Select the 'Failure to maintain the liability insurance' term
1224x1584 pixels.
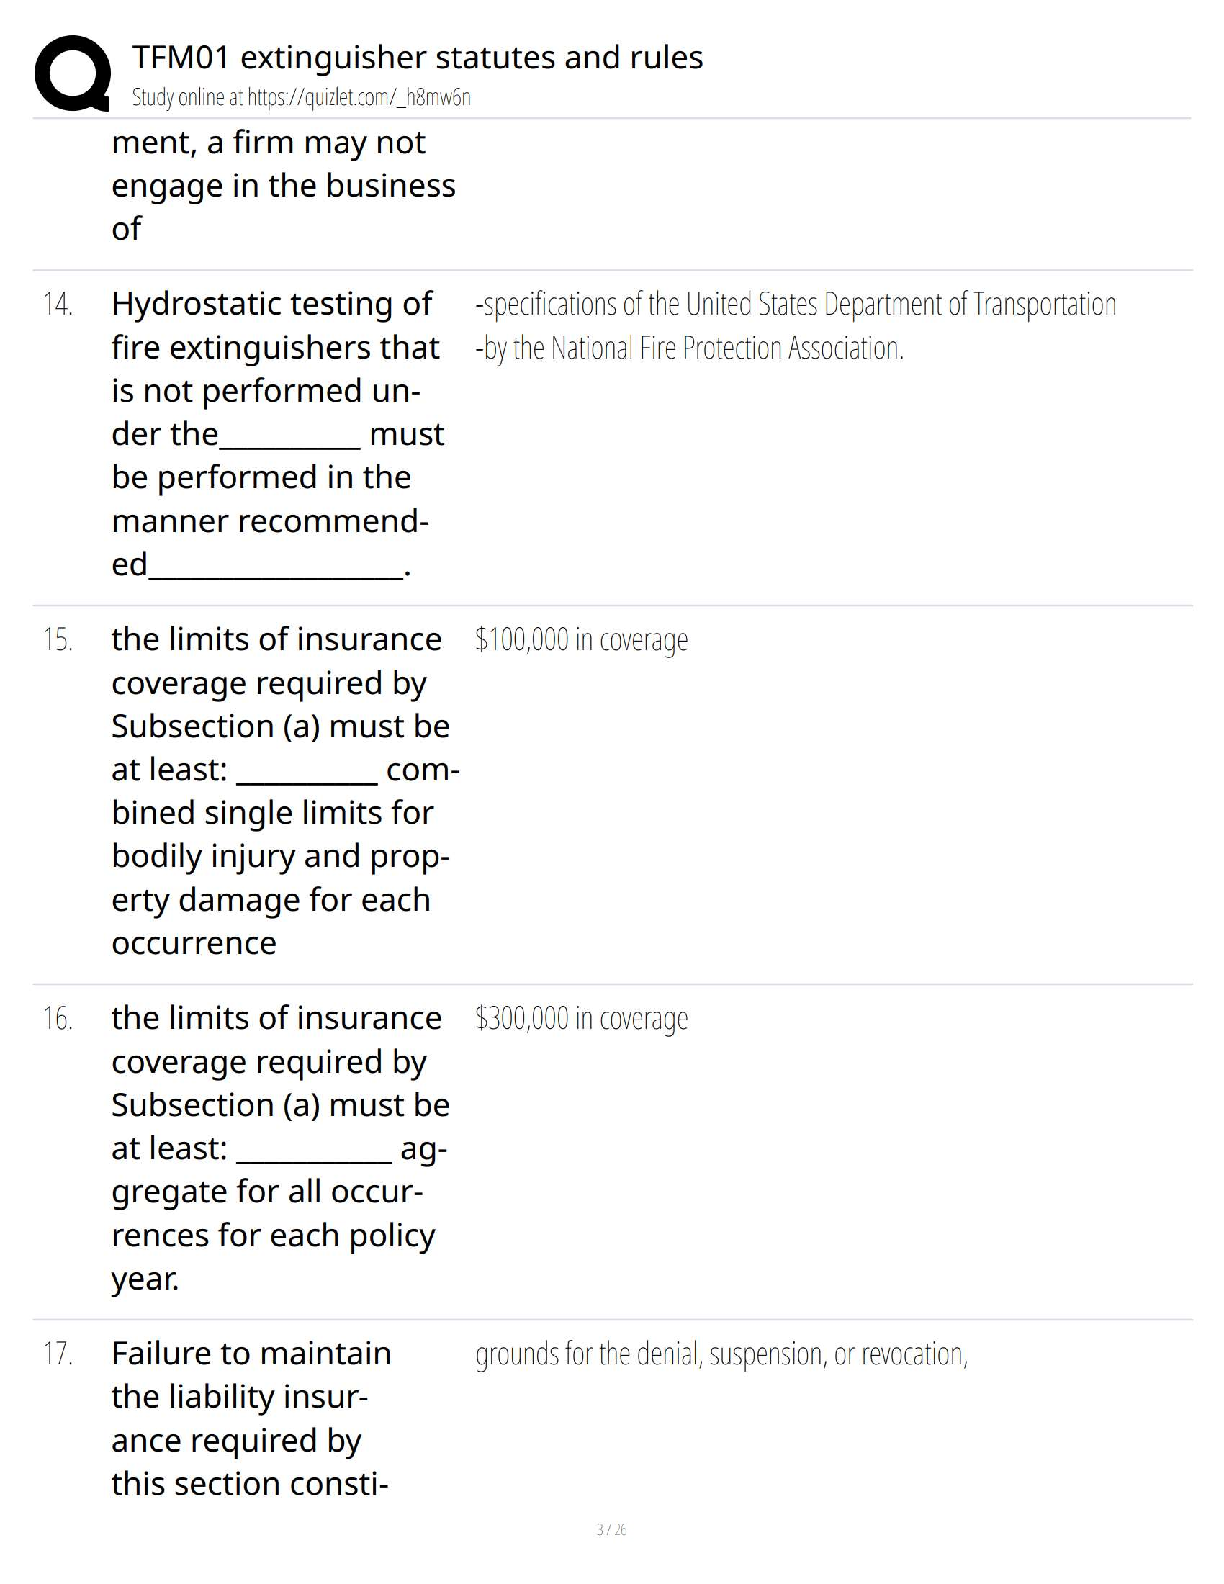pos(251,1418)
